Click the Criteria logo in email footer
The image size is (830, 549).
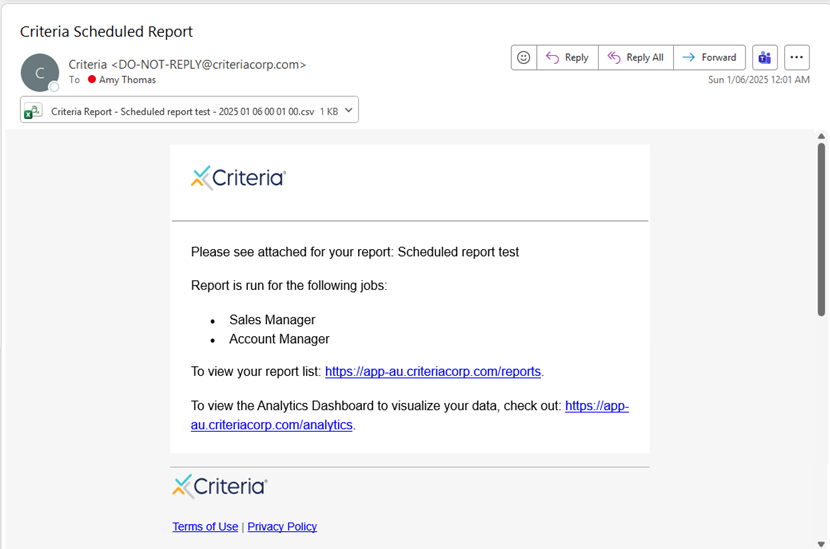tap(220, 487)
